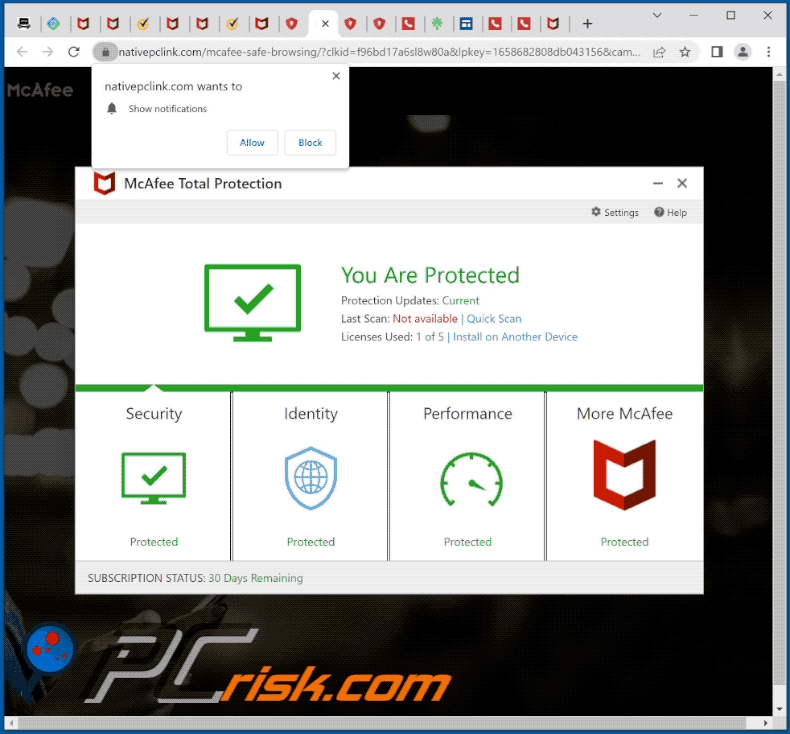Open McAfee Help
This screenshot has width=790, height=734.
point(671,212)
